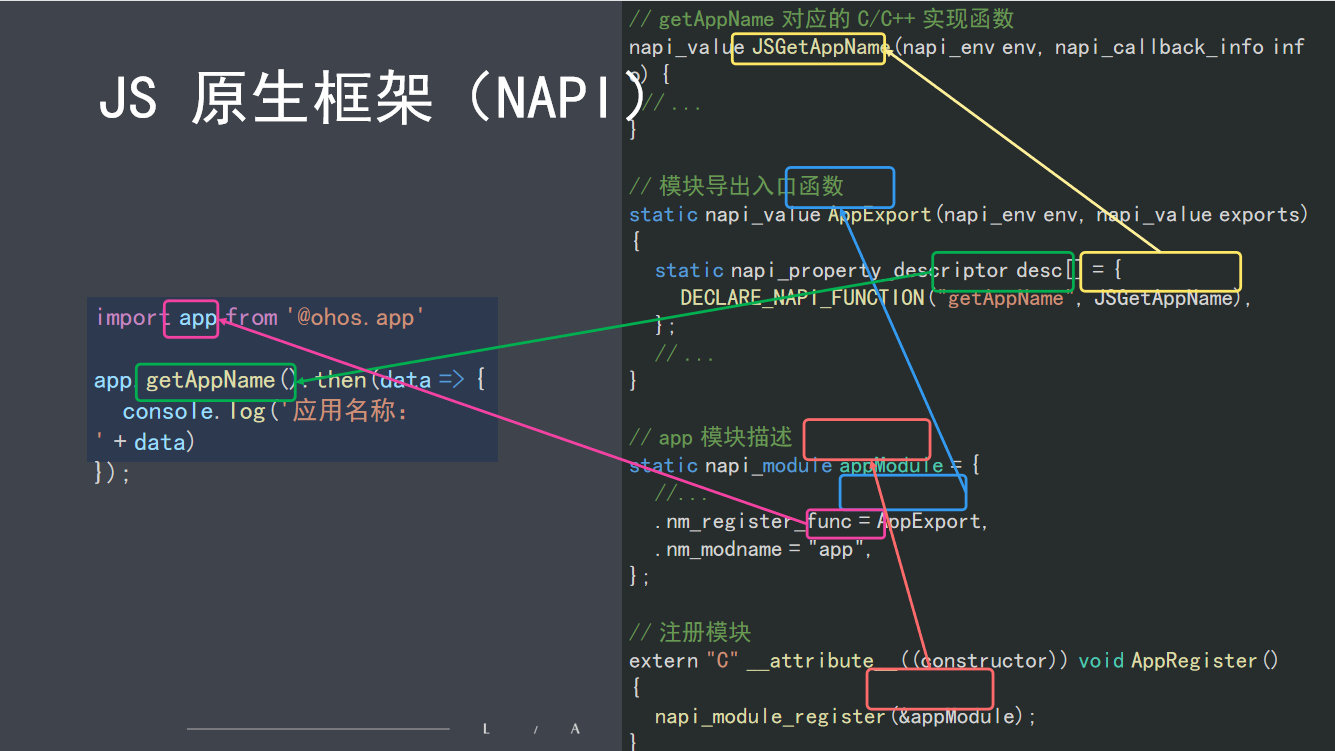Click the blue box above AppExport entry function
Image resolution: width=1335 pixels, height=751 pixels.
pos(839,187)
